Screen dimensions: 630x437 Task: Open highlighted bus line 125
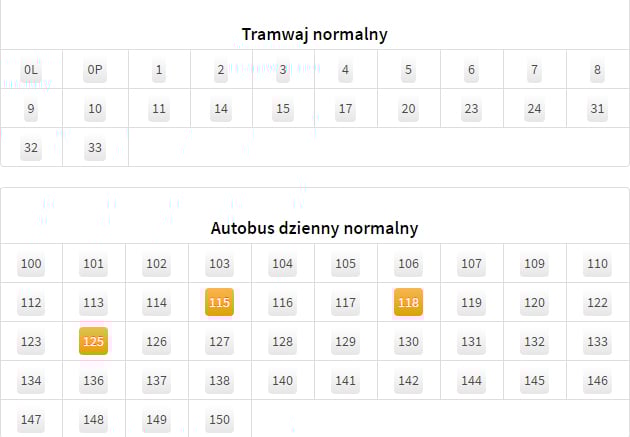click(93, 341)
